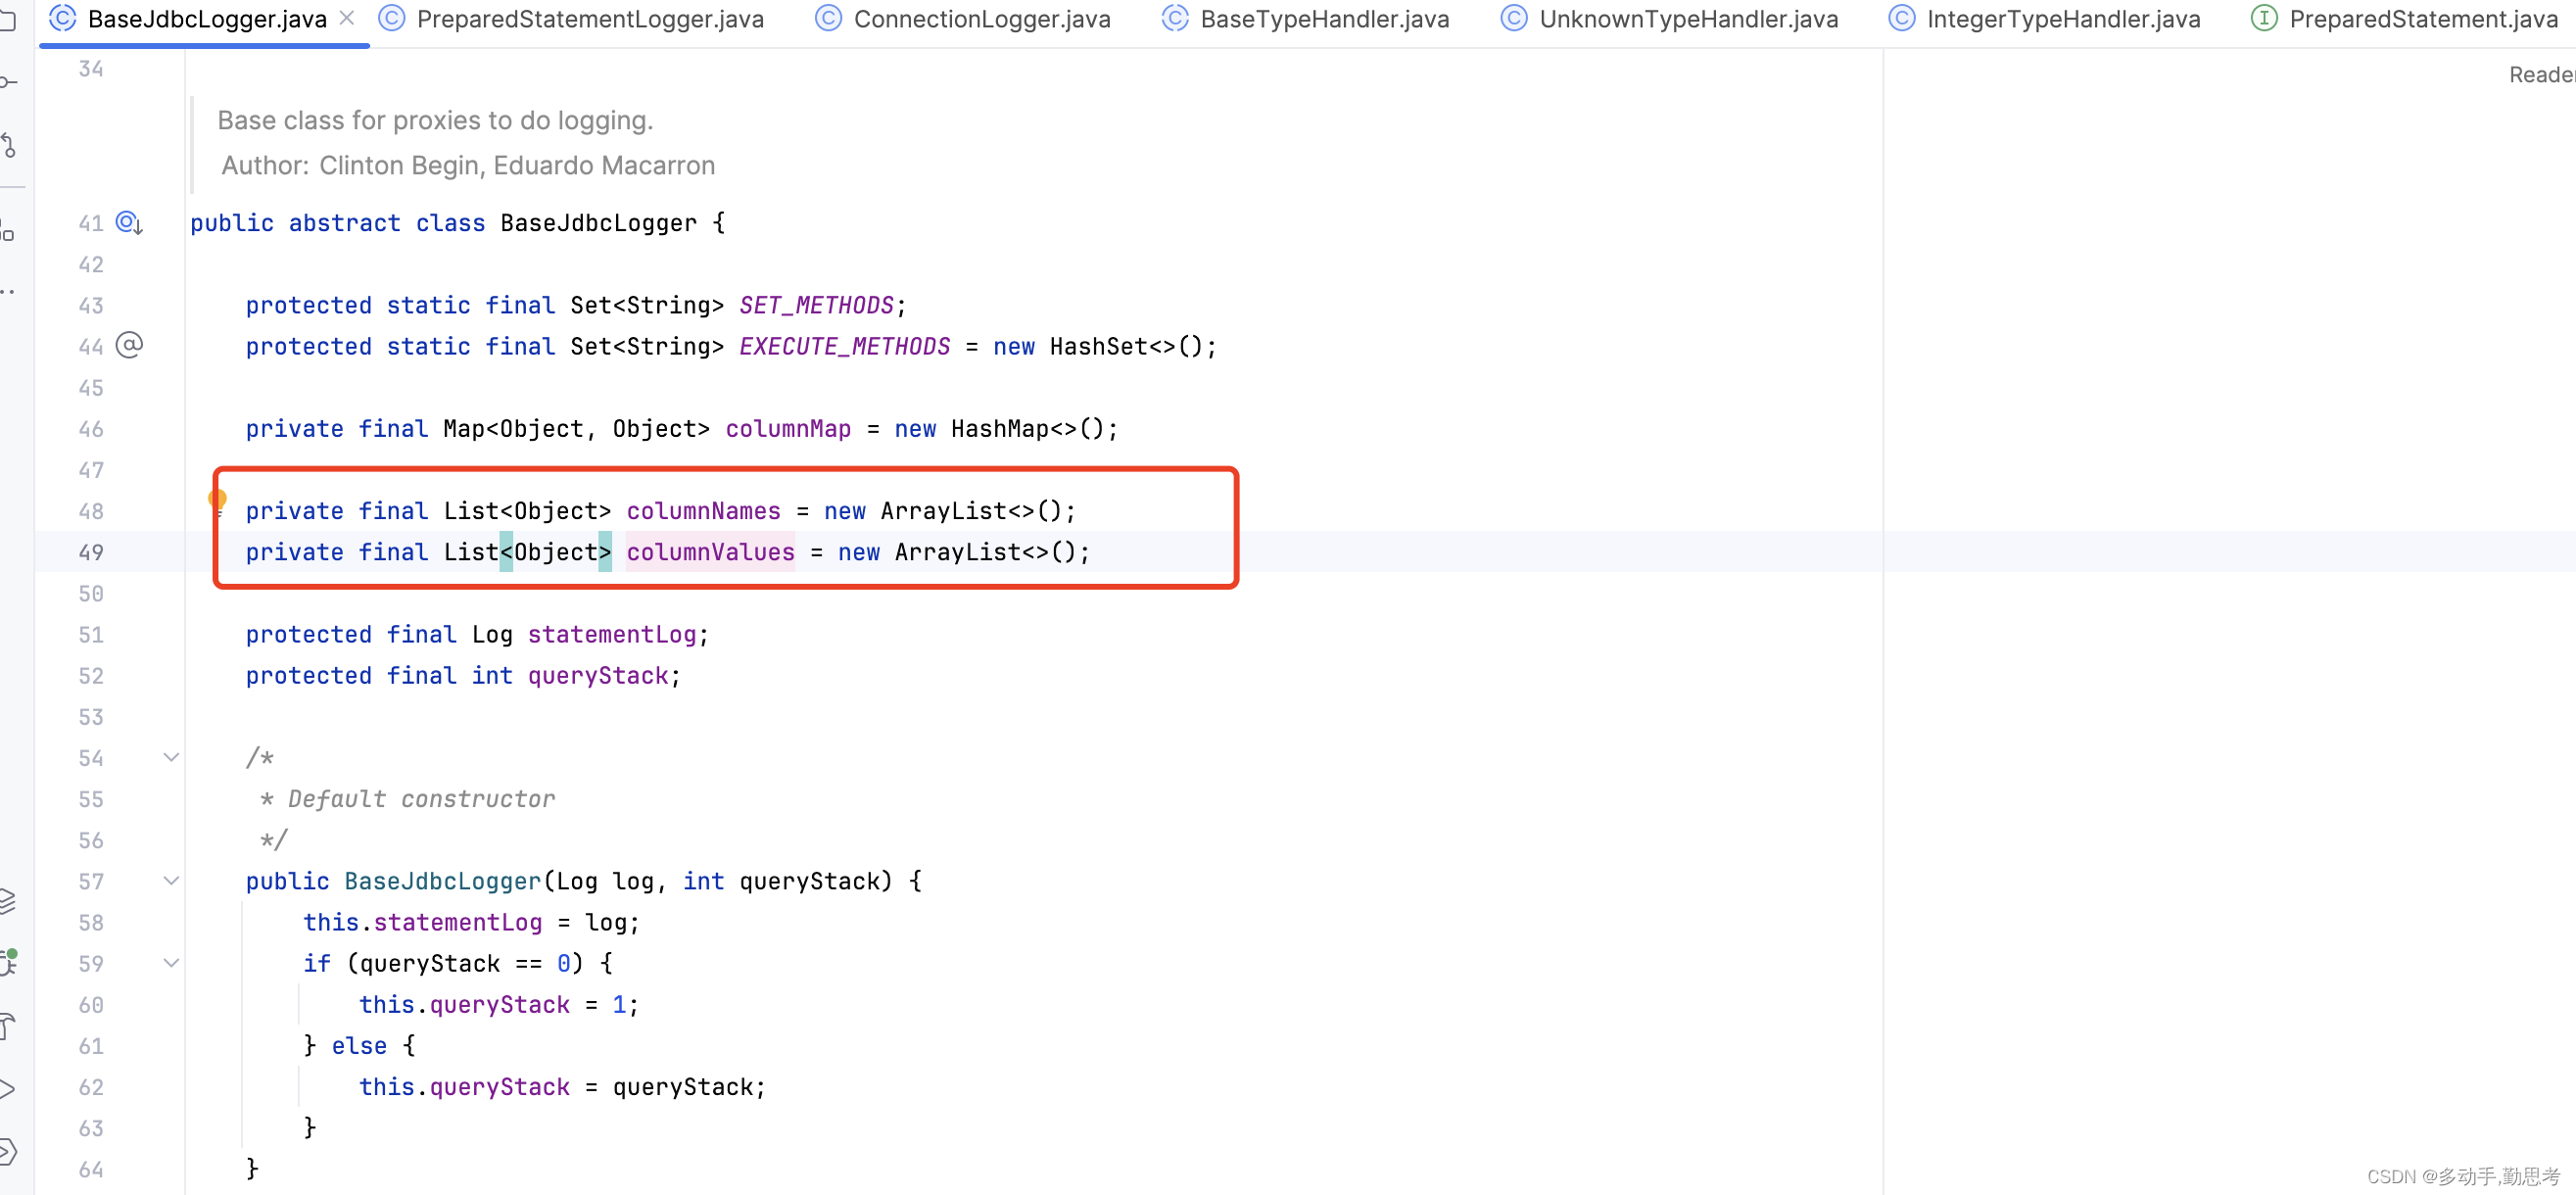Click the class icon on BaseJdbcLogger.java tab

63,18
